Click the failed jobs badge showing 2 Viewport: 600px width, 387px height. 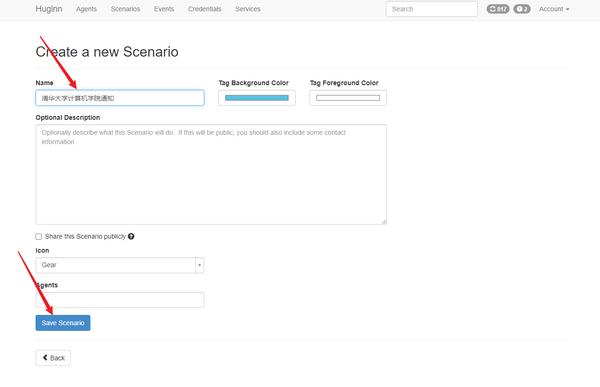pos(522,9)
